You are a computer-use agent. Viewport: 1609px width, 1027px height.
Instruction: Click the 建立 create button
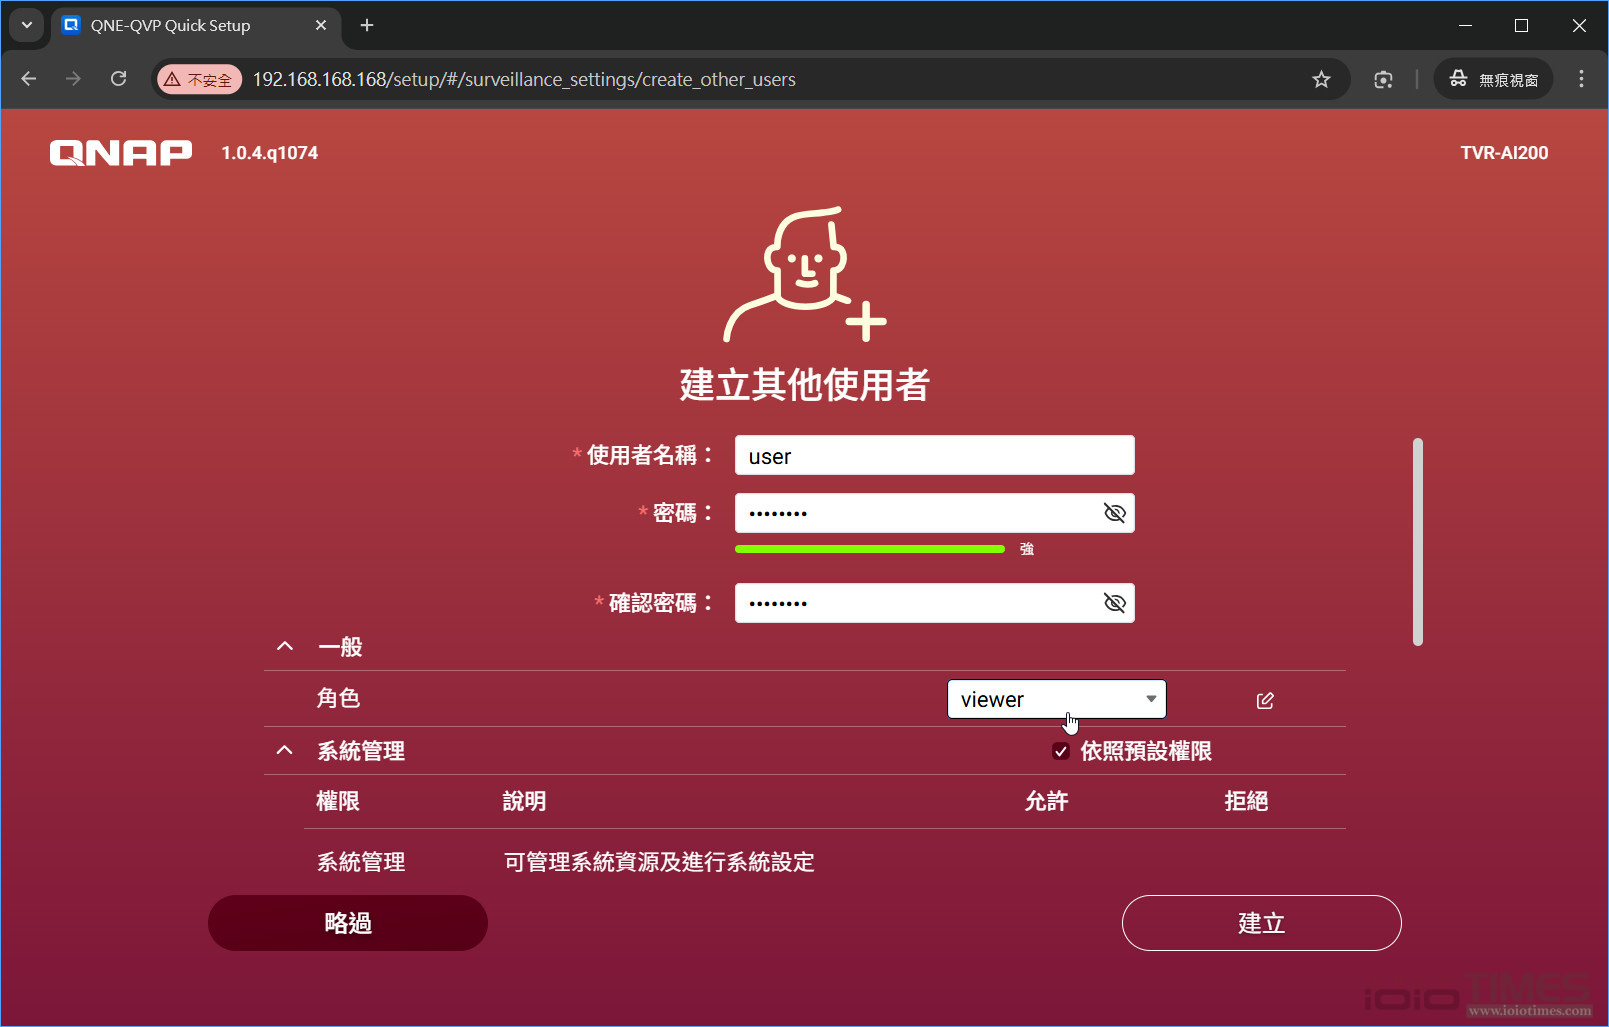[x=1261, y=922]
